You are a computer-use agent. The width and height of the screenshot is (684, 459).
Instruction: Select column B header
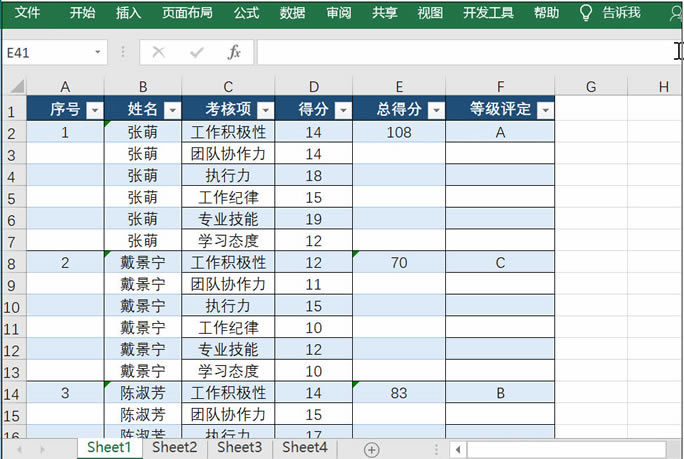pyautogui.click(x=143, y=86)
